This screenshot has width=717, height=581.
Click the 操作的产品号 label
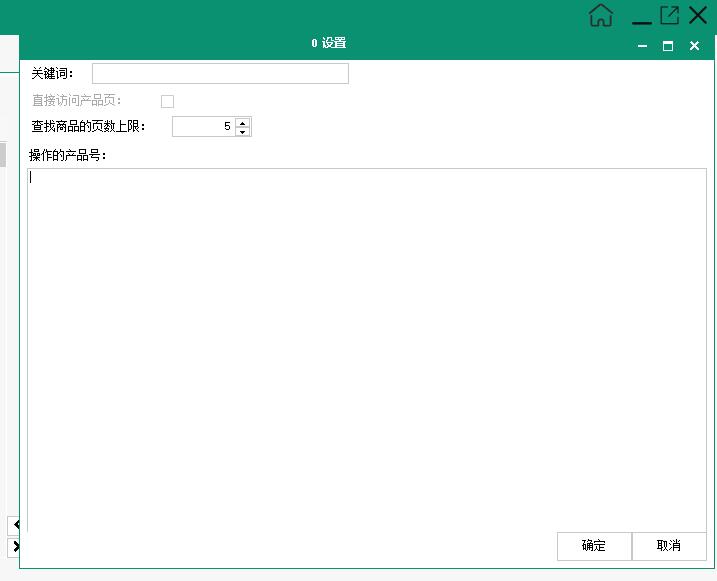[68, 155]
